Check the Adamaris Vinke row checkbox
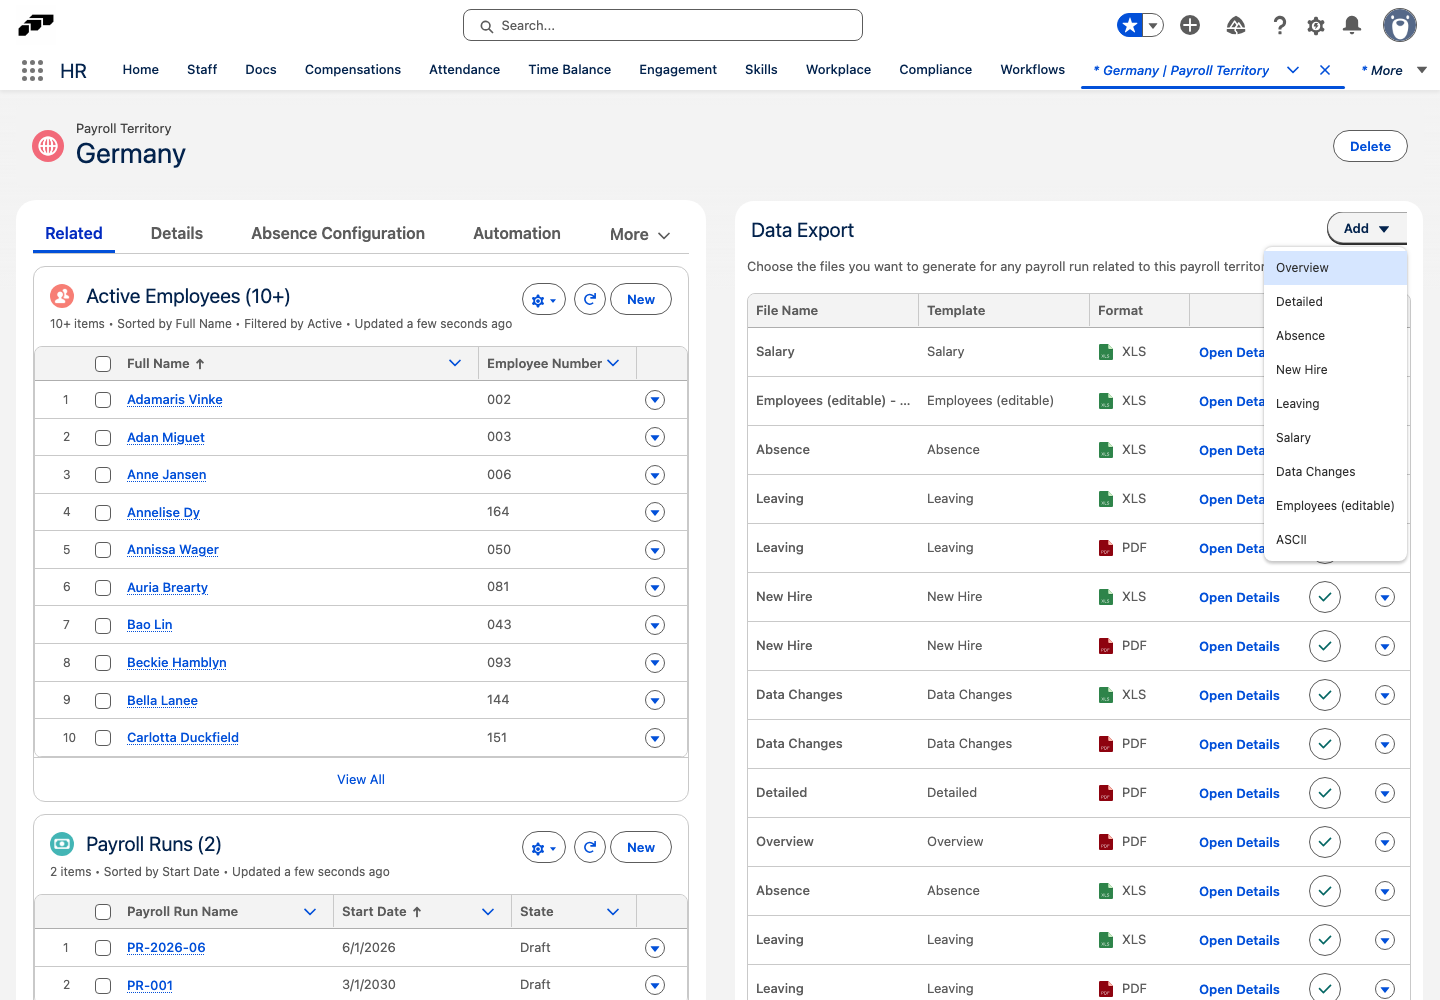This screenshot has width=1440, height=1000. [x=103, y=400]
